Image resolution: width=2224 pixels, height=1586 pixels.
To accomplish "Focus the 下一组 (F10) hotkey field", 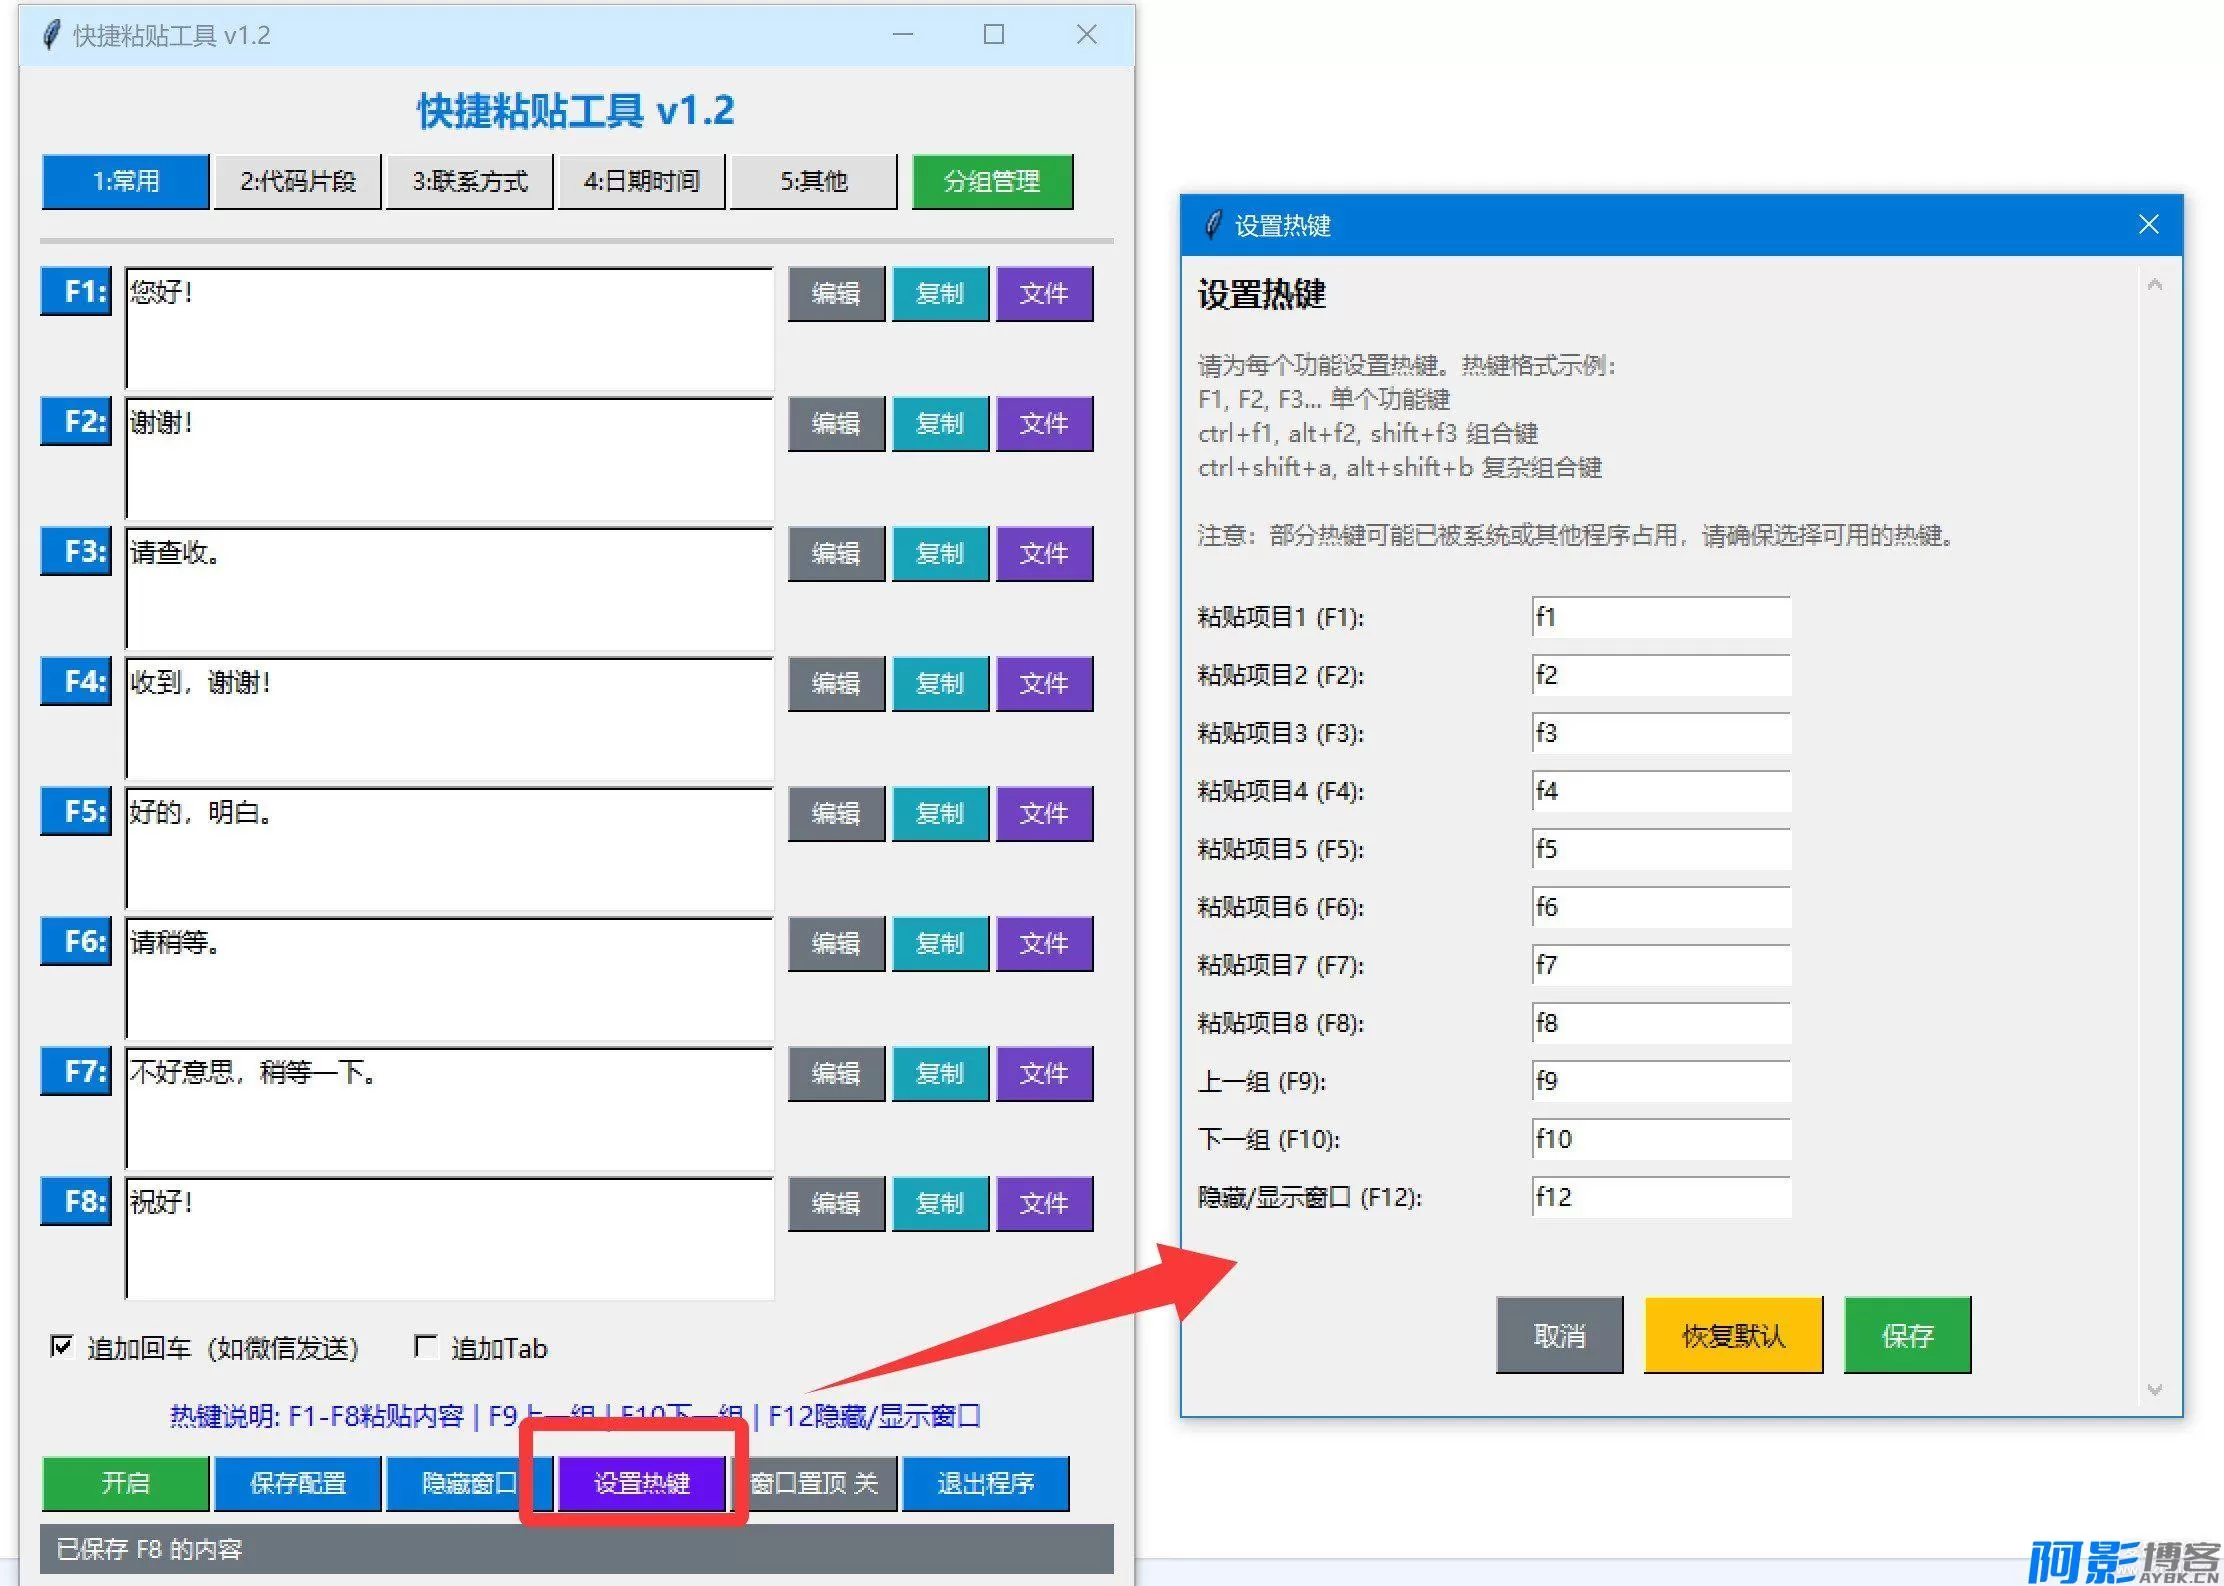I will [x=1660, y=1139].
